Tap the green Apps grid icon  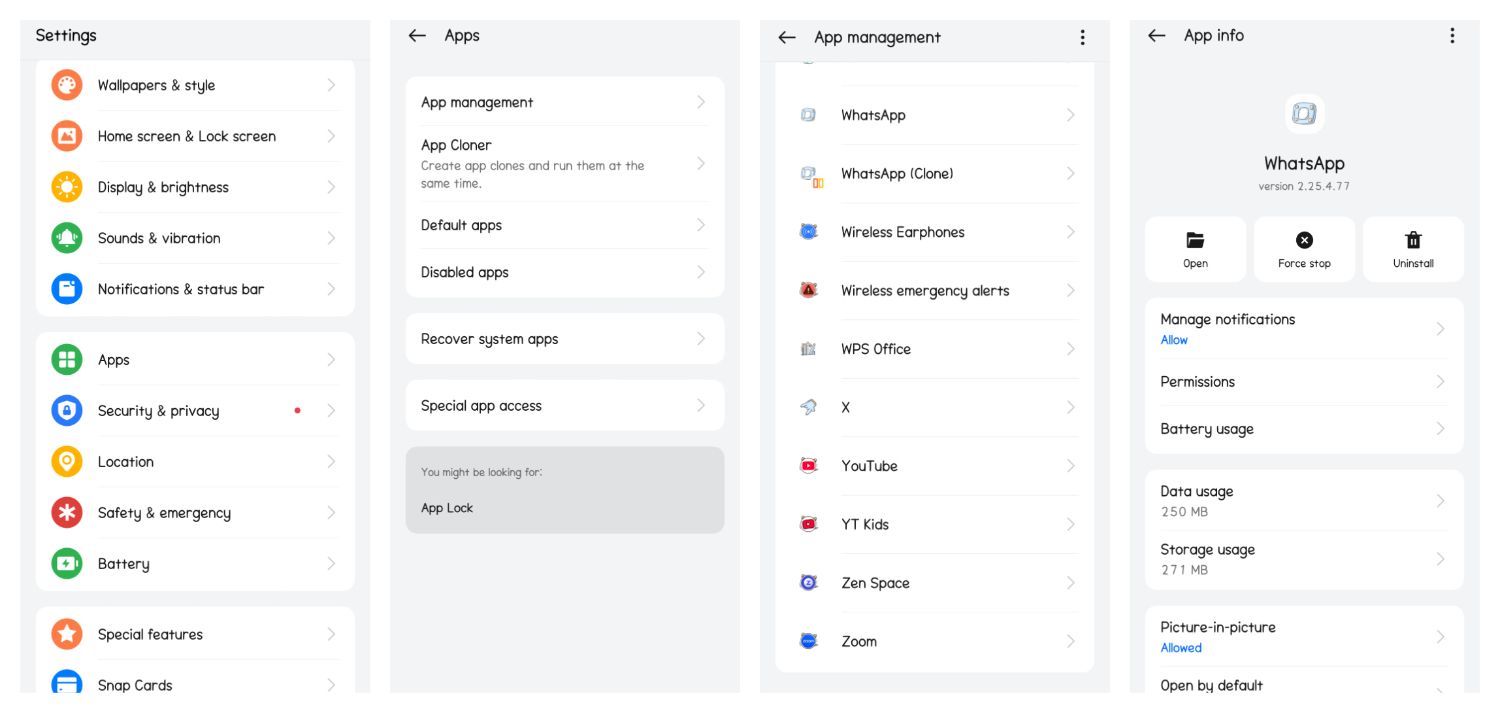67,360
